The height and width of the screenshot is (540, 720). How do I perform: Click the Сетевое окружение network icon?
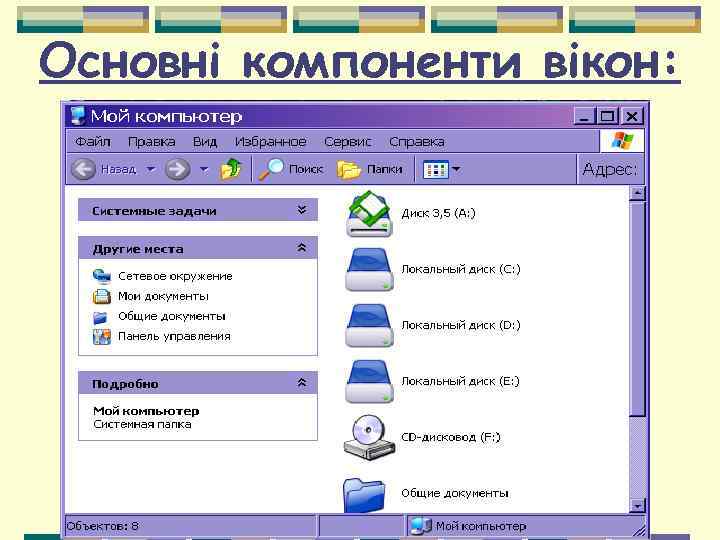pos(101,276)
